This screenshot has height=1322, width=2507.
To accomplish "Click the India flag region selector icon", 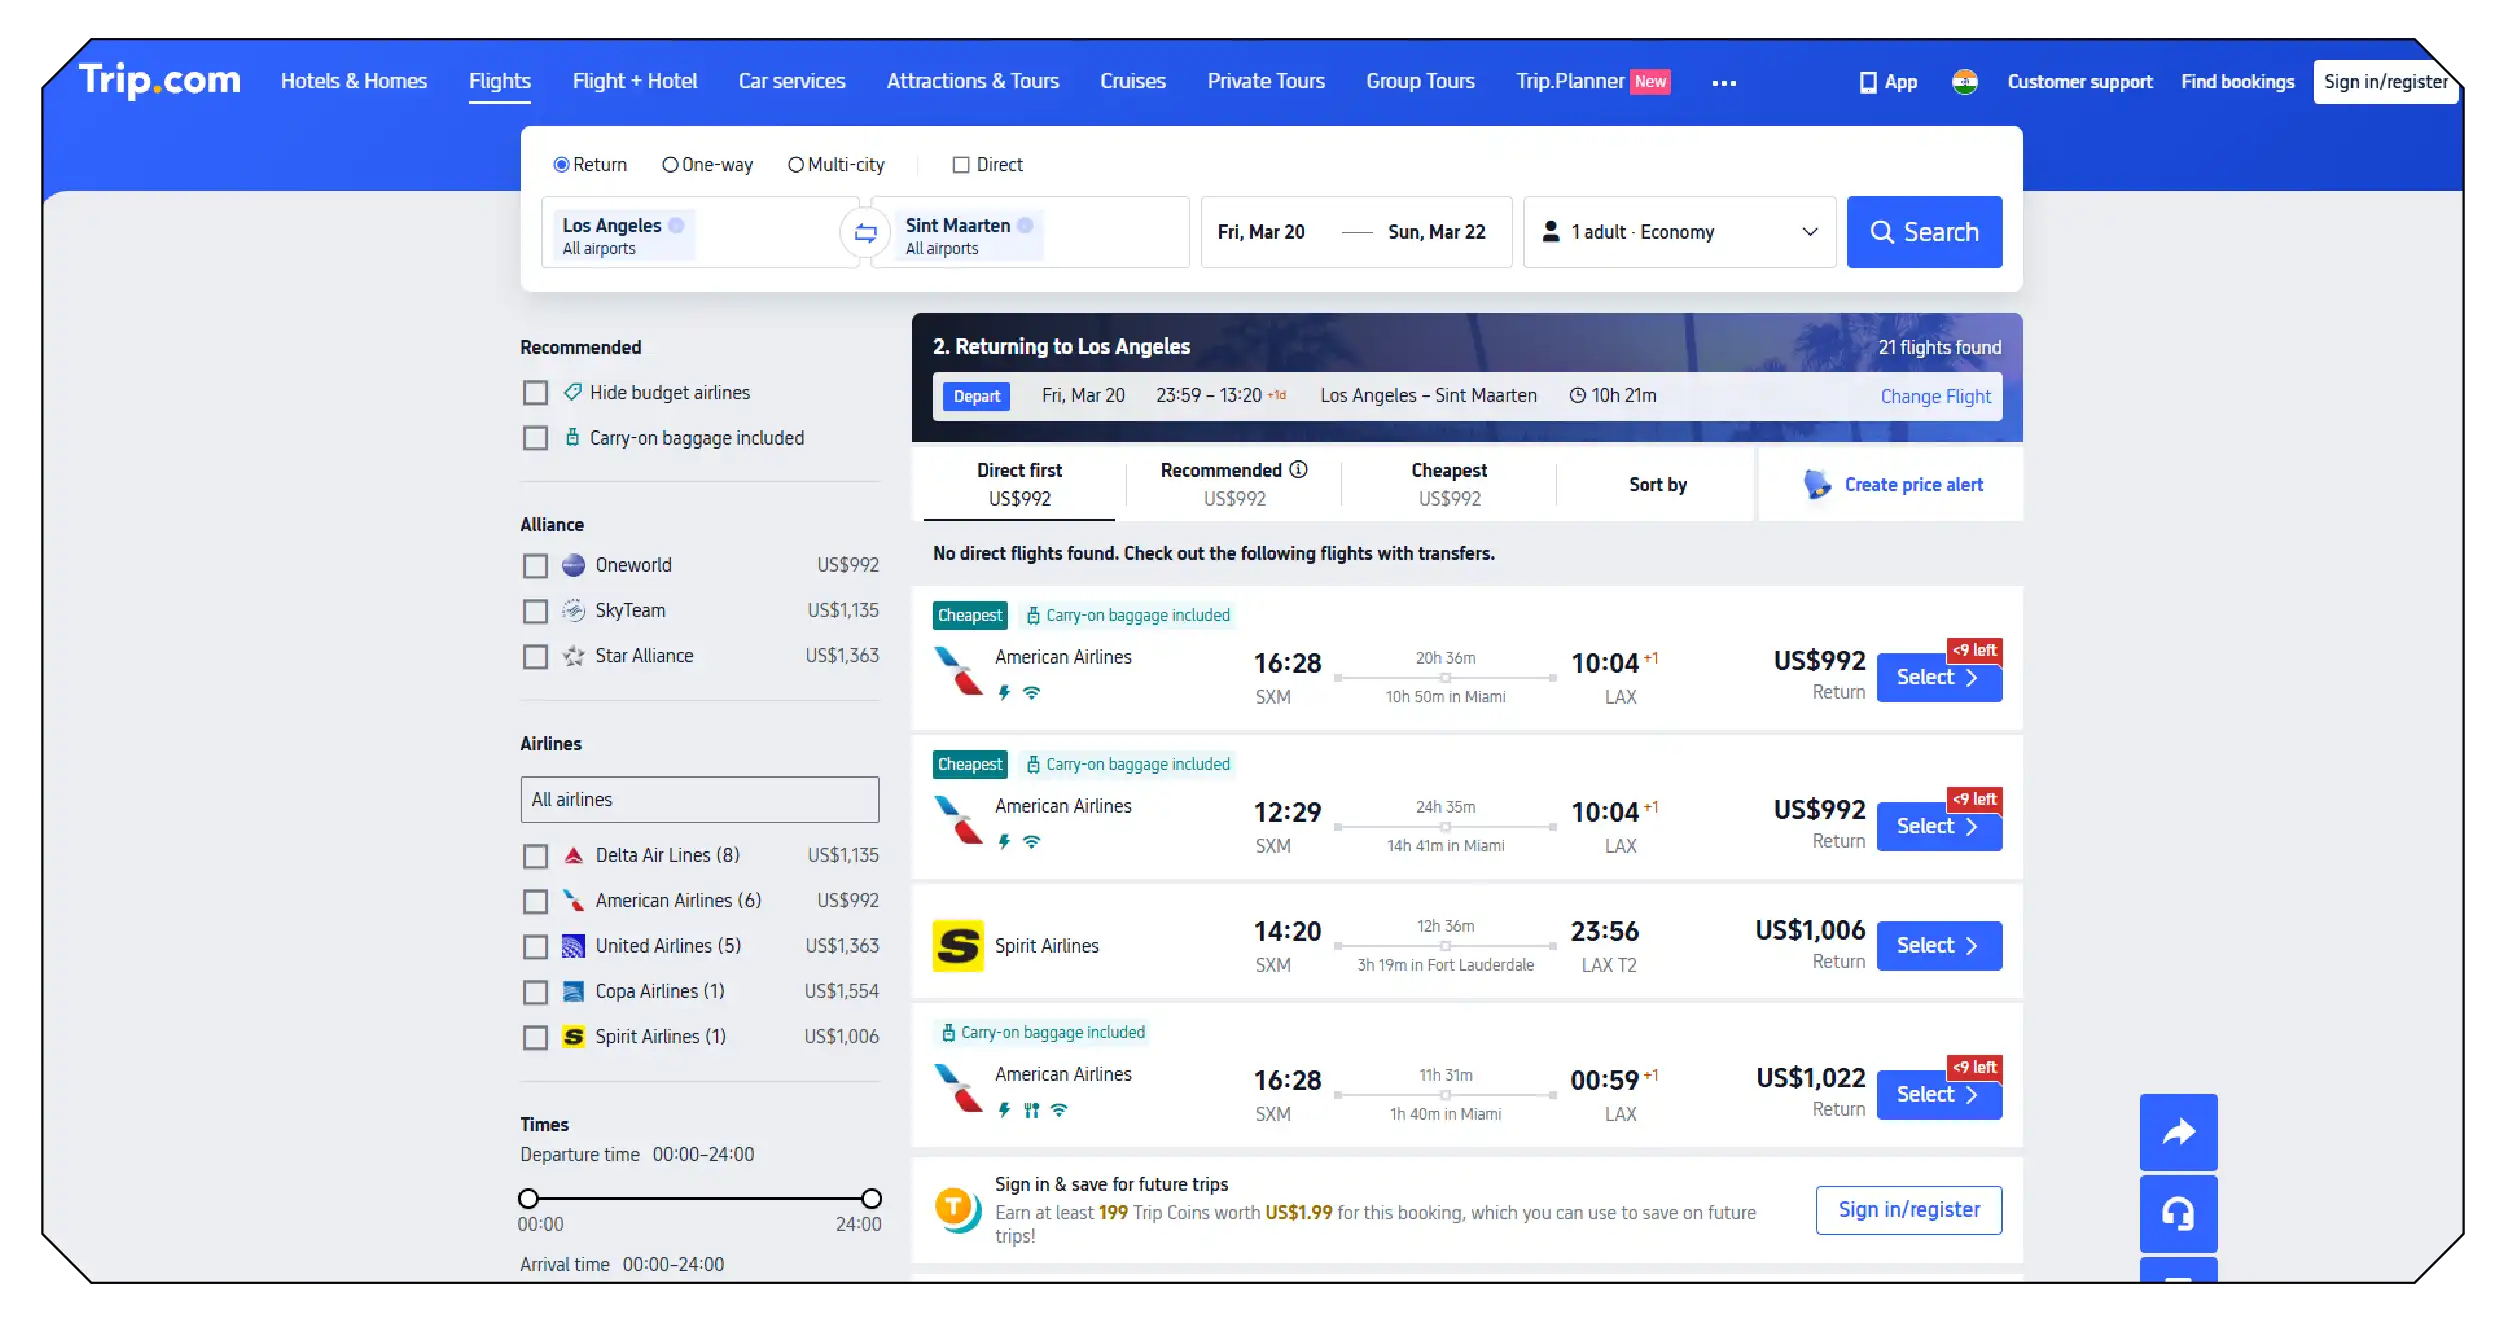I will (x=1964, y=81).
